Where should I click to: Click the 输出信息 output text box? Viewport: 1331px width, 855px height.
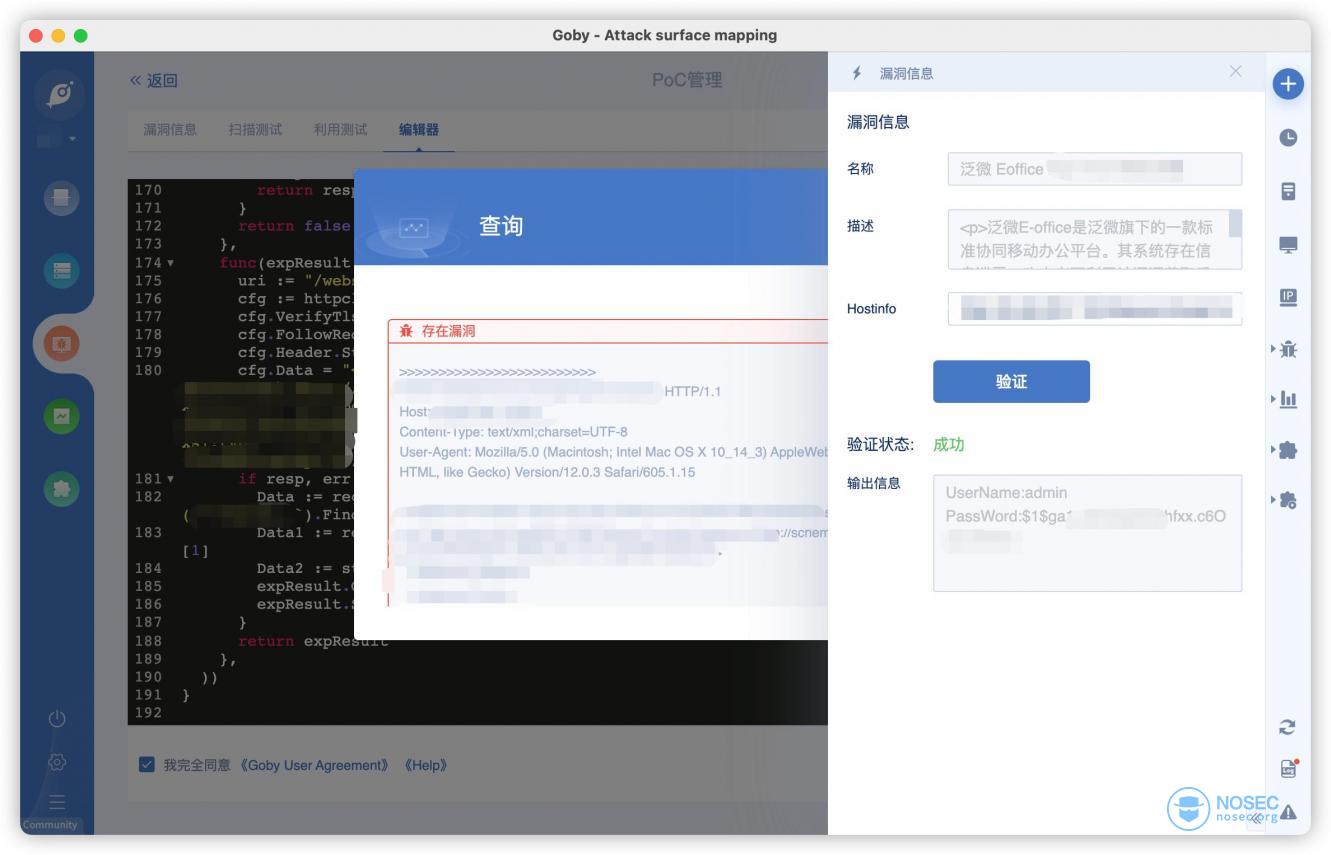point(1088,533)
